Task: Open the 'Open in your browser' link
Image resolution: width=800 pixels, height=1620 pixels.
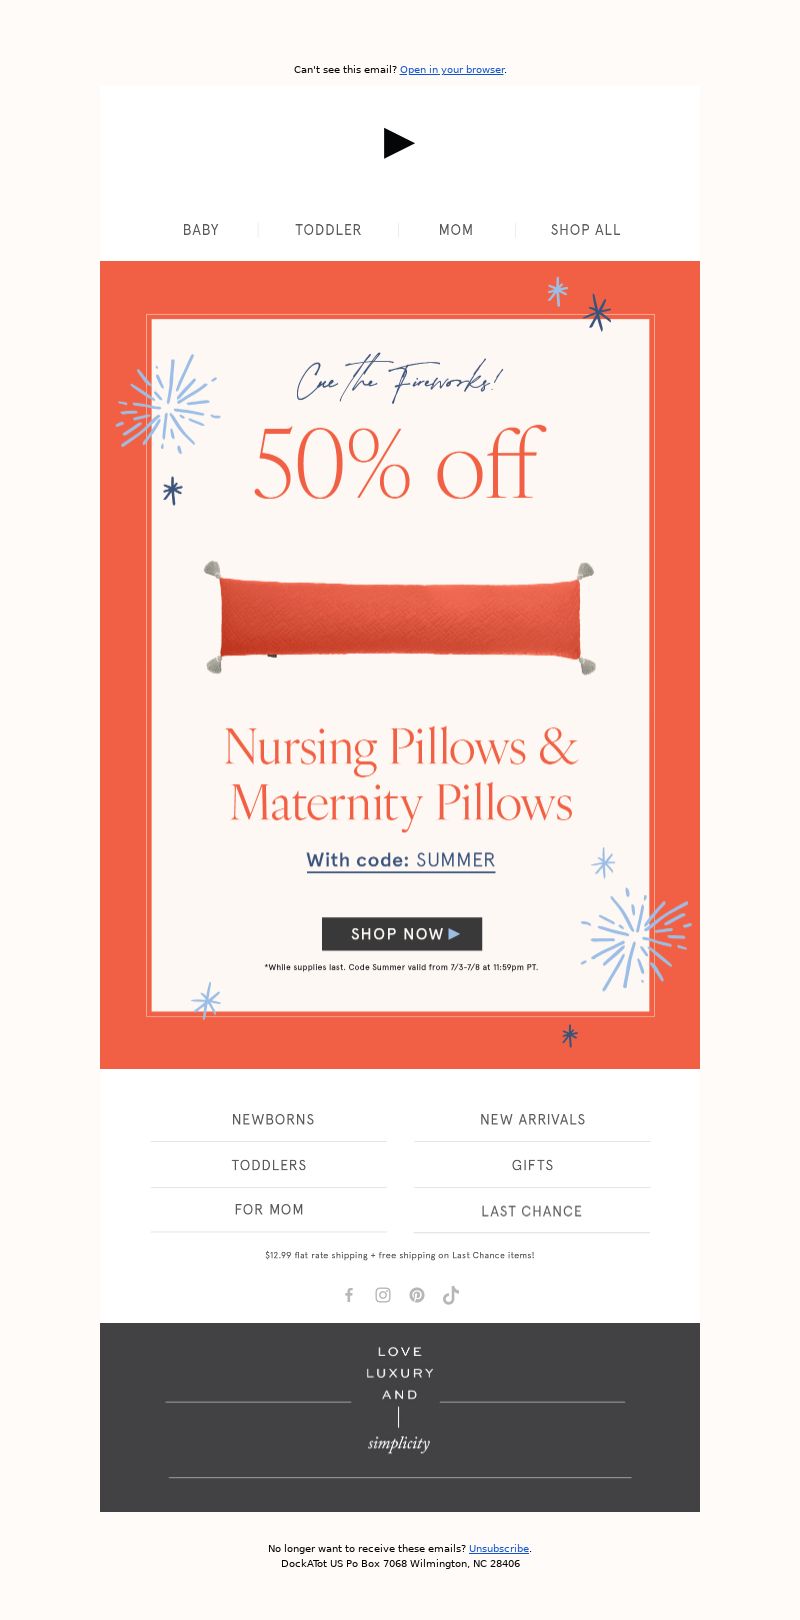Action: pos(452,70)
